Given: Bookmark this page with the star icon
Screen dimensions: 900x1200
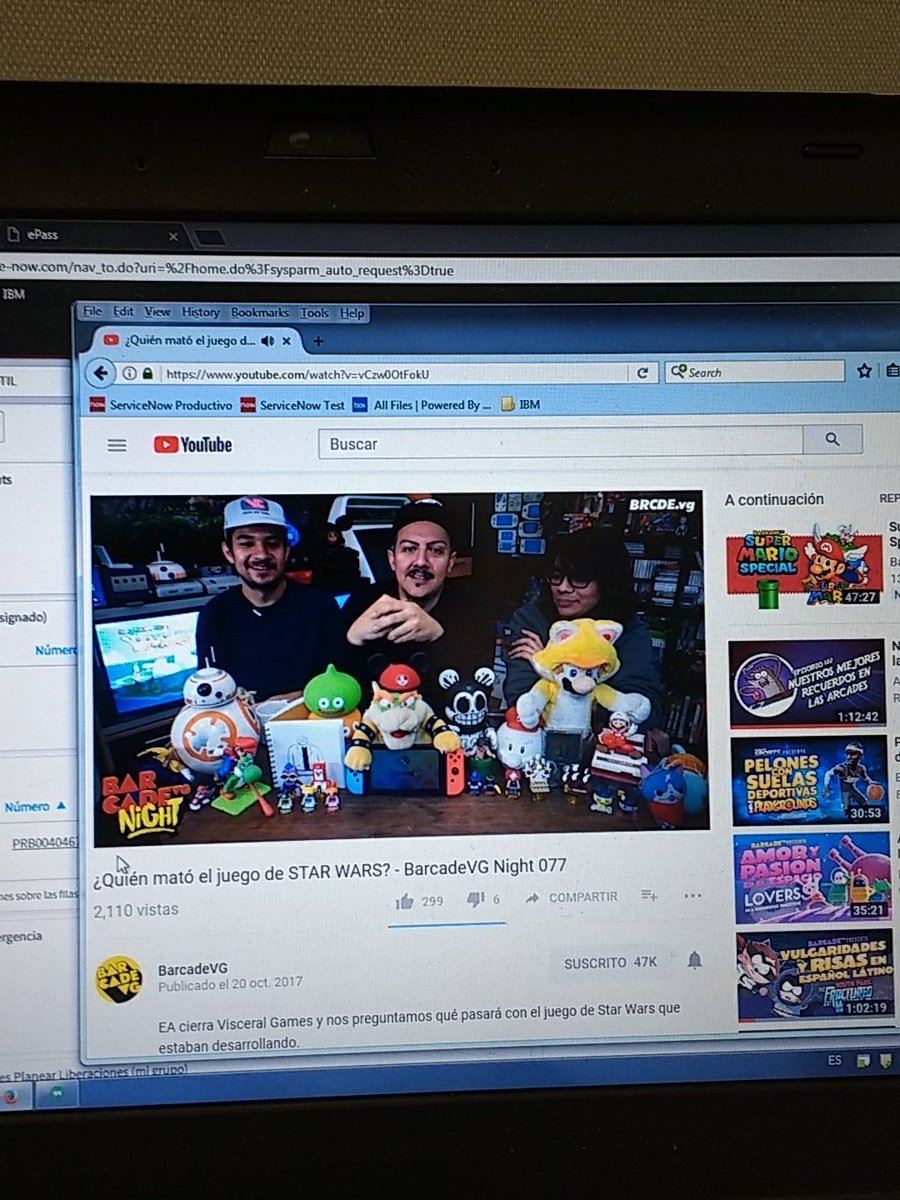Looking at the screenshot, I should point(864,371).
